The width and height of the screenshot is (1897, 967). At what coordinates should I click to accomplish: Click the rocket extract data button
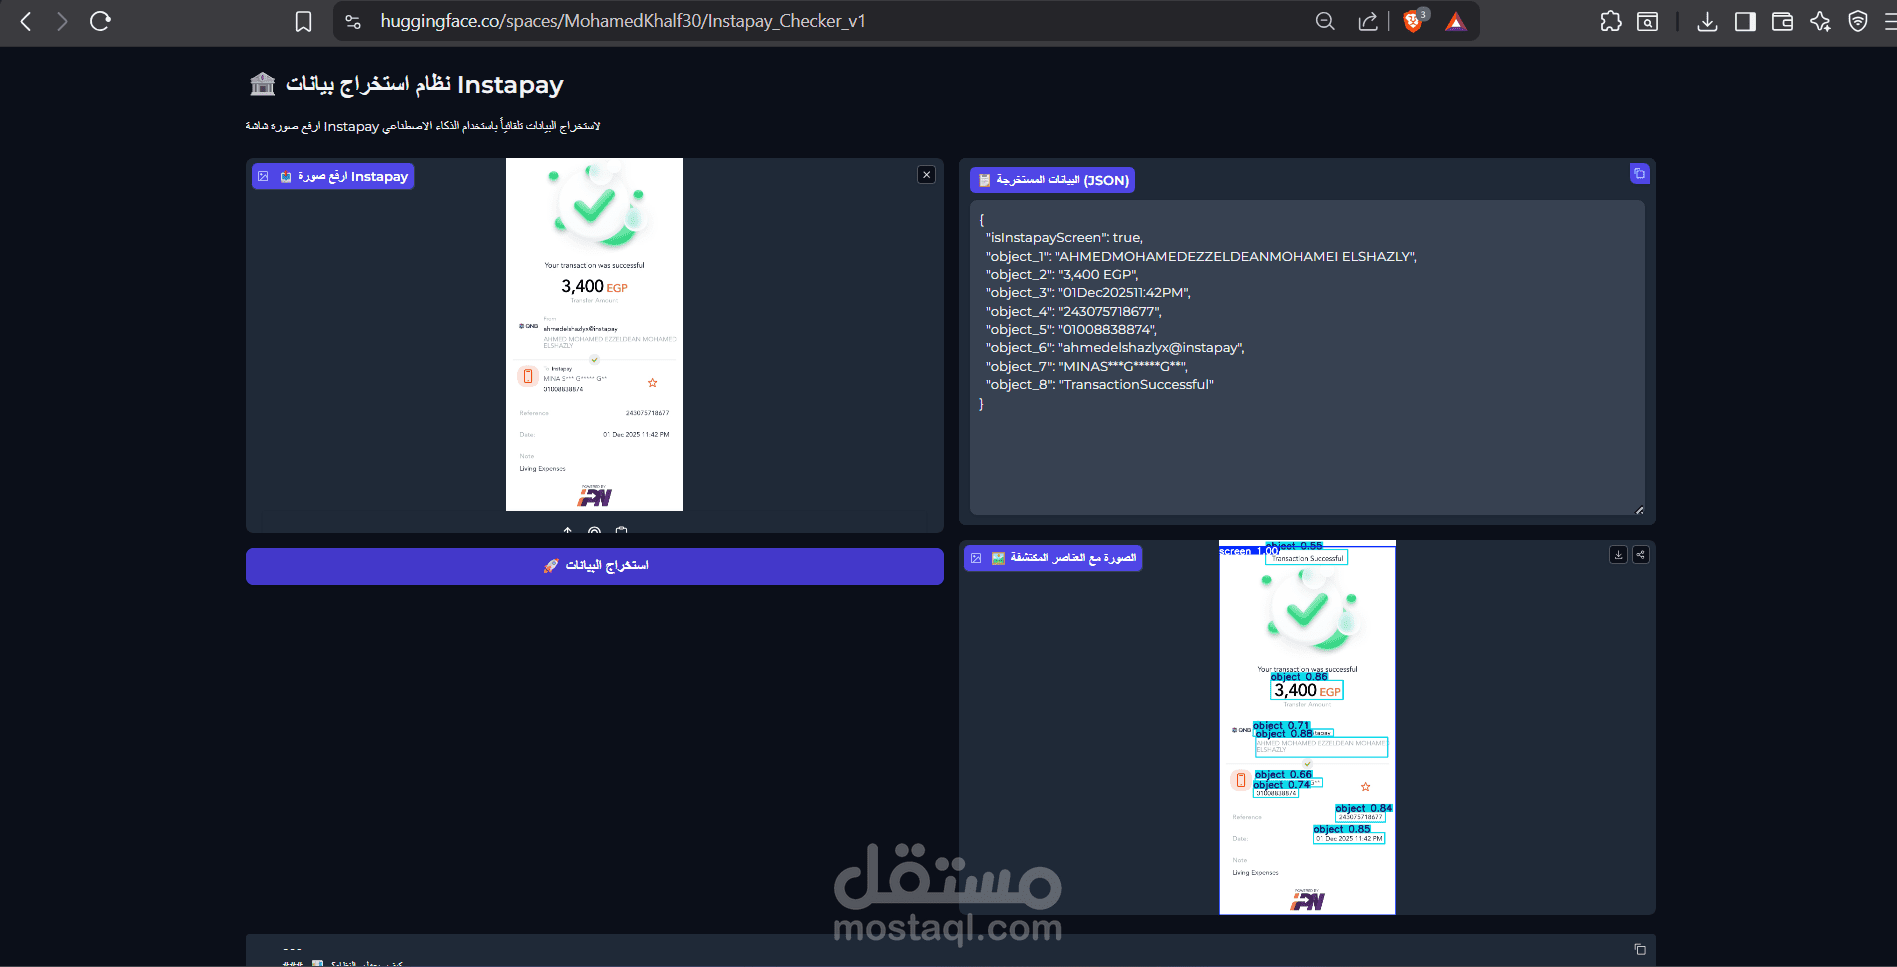coord(595,566)
